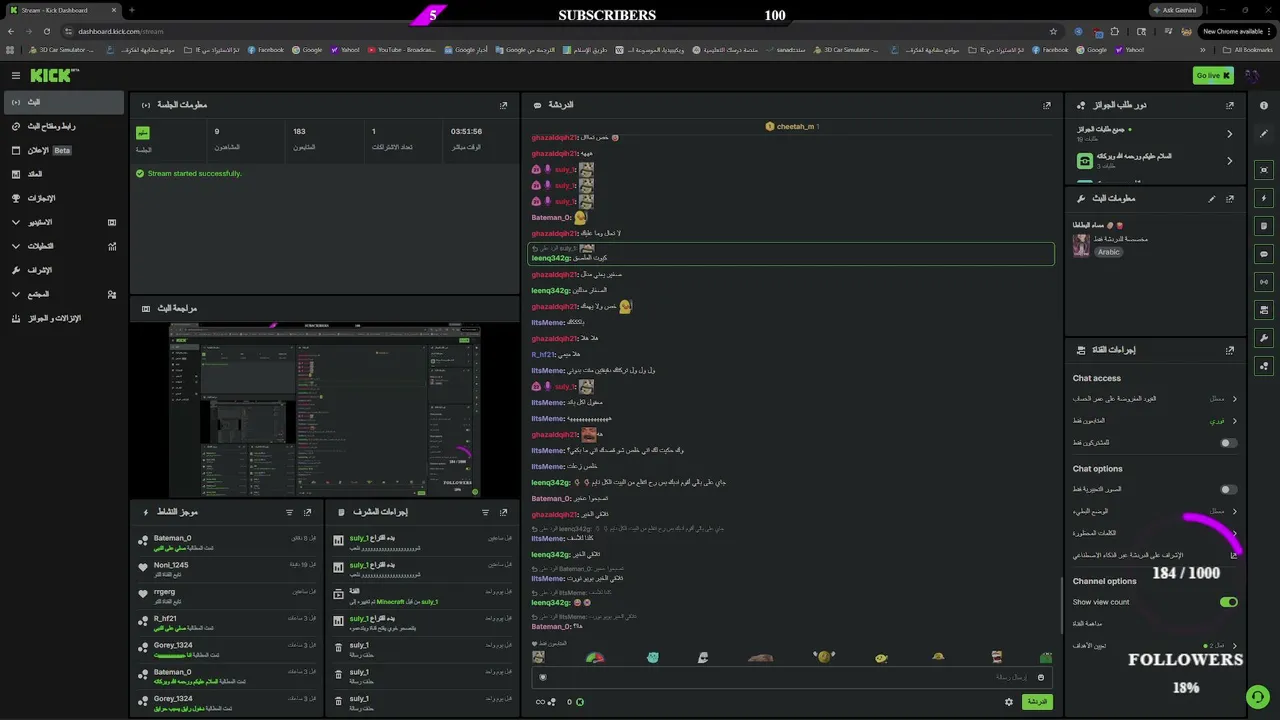Viewport: 1280px width, 720px height.
Task: Pop out the Stream Info panel
Action: pyautogui.click(x=1230, y=198)
